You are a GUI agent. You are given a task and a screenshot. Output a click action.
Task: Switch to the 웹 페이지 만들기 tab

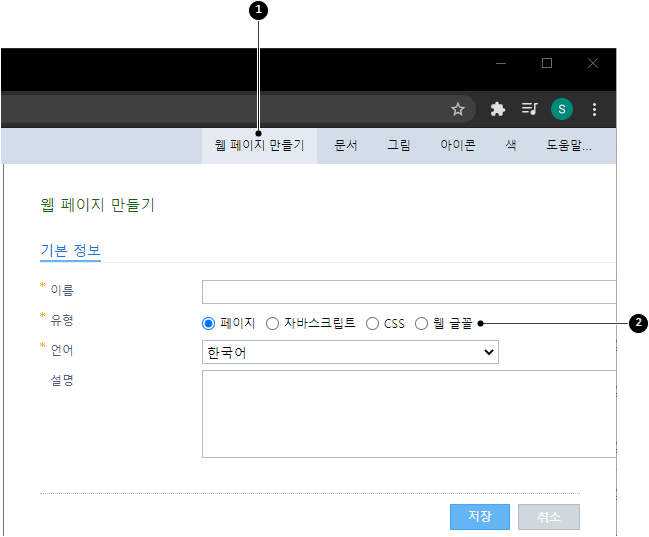pyautogui.click(x=260, y=146)
